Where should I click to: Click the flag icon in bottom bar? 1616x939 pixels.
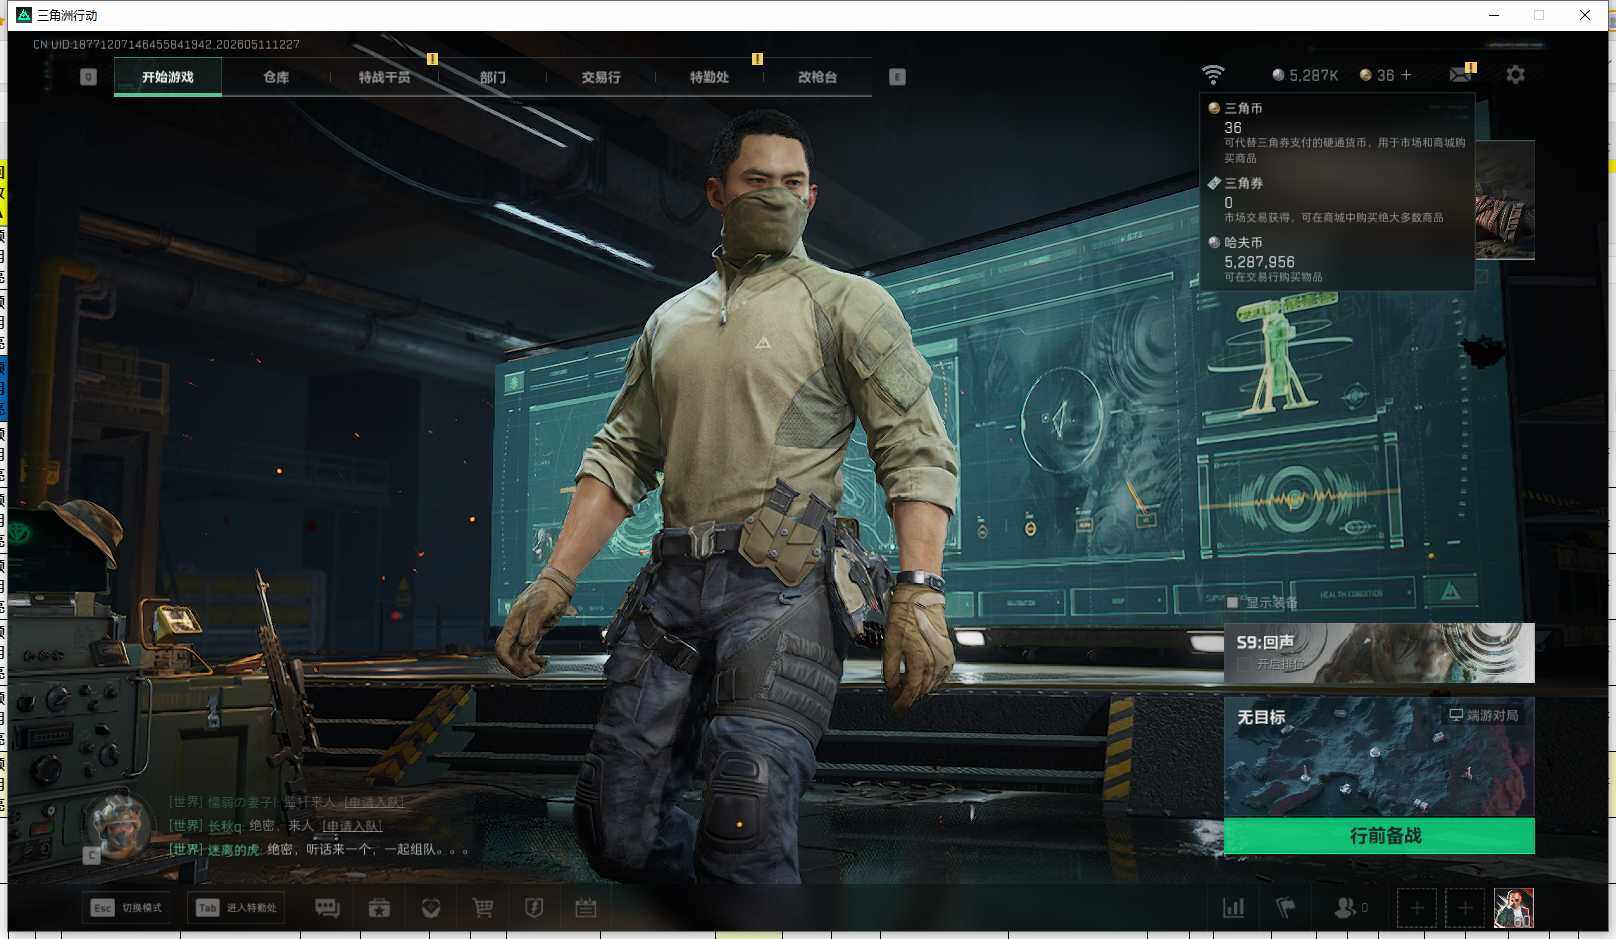[x=1286, y=908]
